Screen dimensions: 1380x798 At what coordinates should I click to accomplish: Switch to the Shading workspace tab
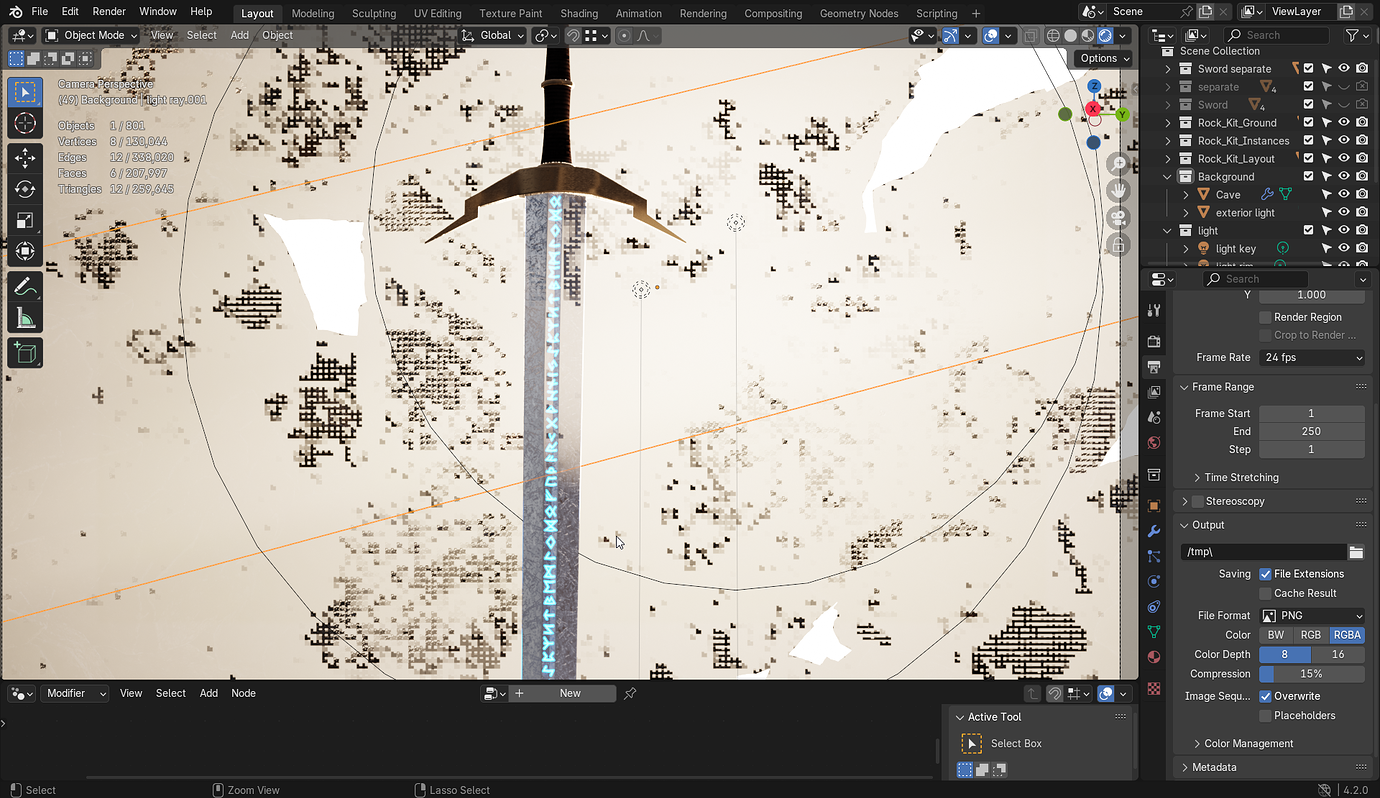pos(579,13)
